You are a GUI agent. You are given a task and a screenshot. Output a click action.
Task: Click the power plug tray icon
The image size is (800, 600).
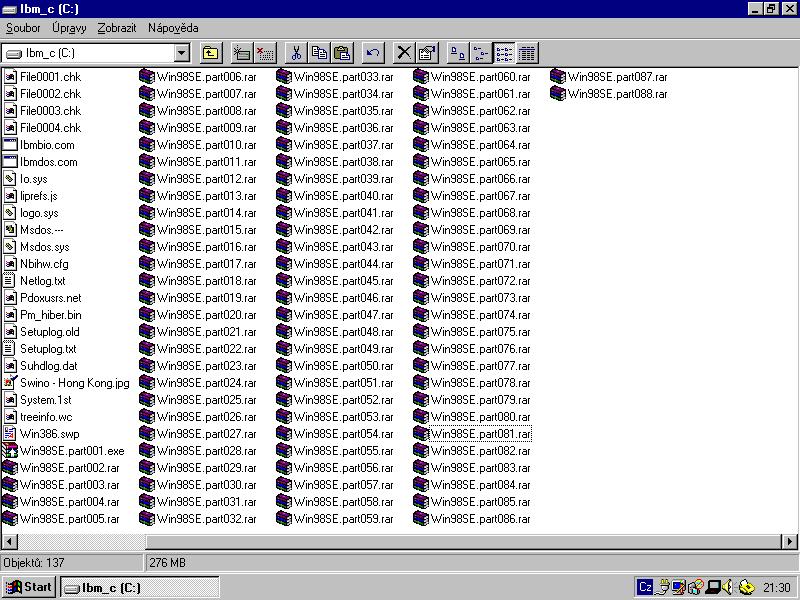(x=663, y=587)
